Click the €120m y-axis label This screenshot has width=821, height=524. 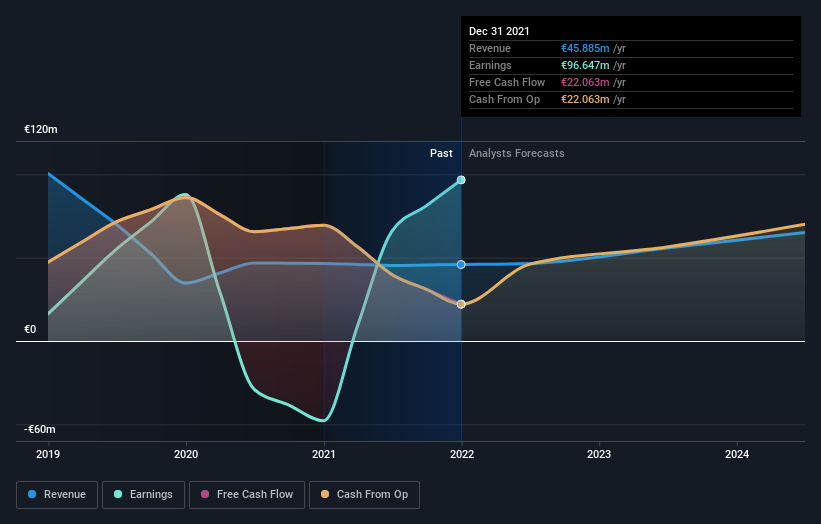pyautogui.click(x=41, y=129)
